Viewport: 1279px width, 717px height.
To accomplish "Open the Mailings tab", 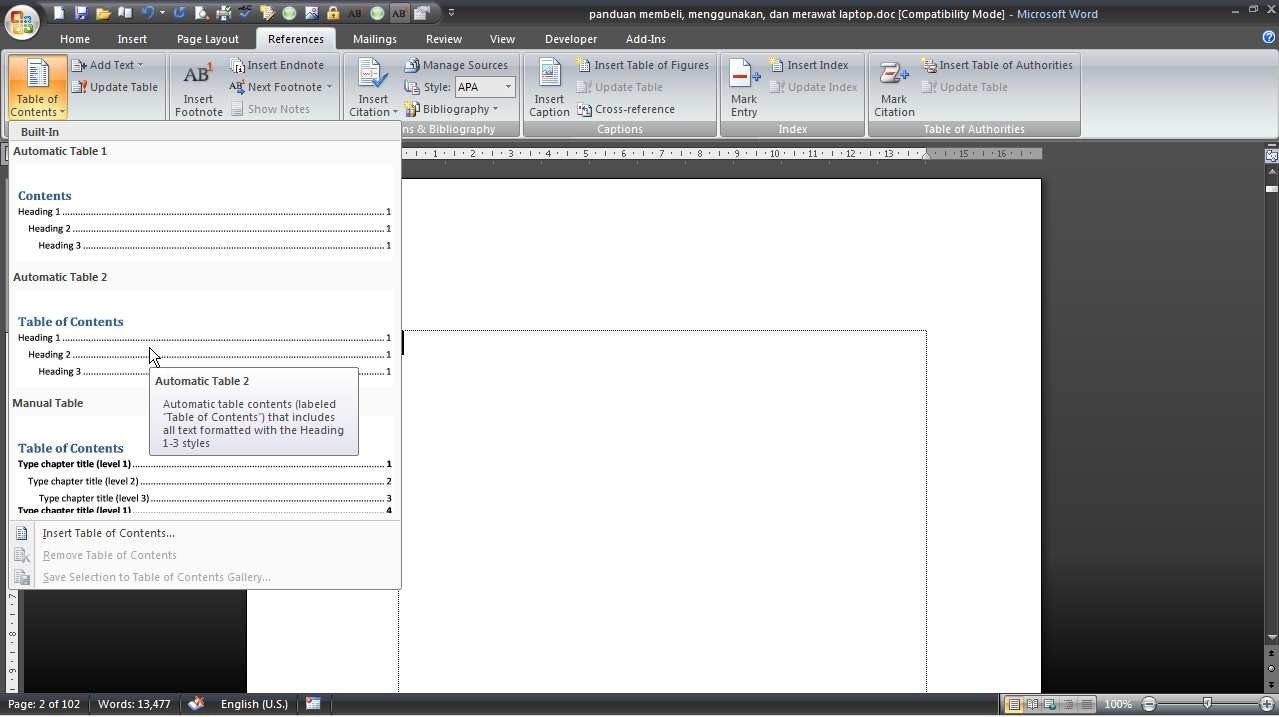I will click(375, 39).
